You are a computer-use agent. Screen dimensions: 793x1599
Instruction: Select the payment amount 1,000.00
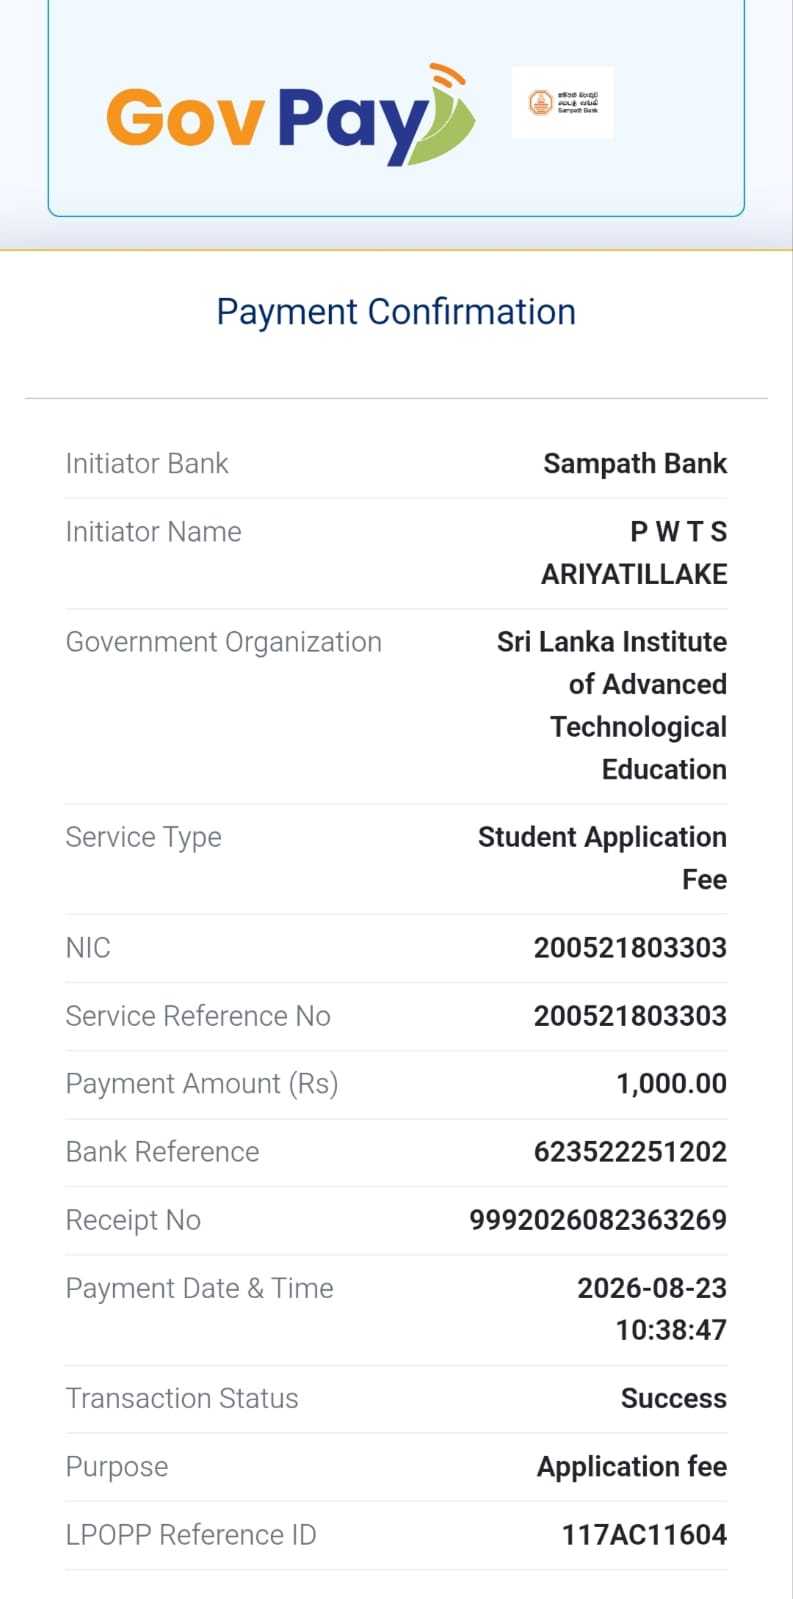(671, 1084)
